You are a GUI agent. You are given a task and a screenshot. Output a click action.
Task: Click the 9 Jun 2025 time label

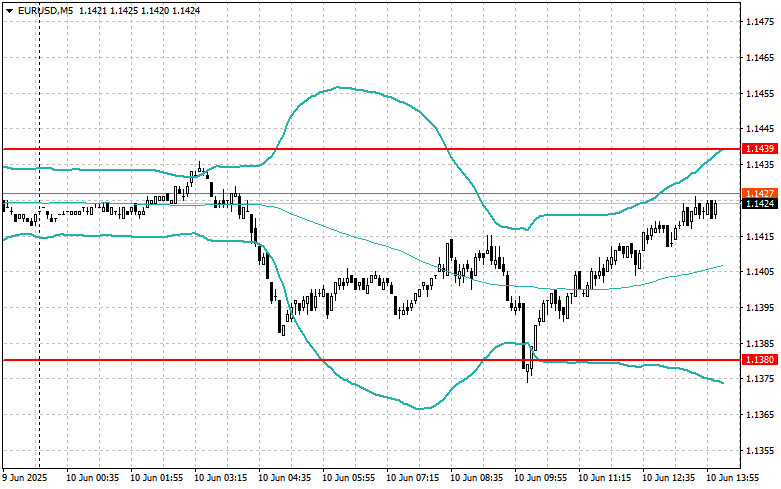click(x=25, y=478)
